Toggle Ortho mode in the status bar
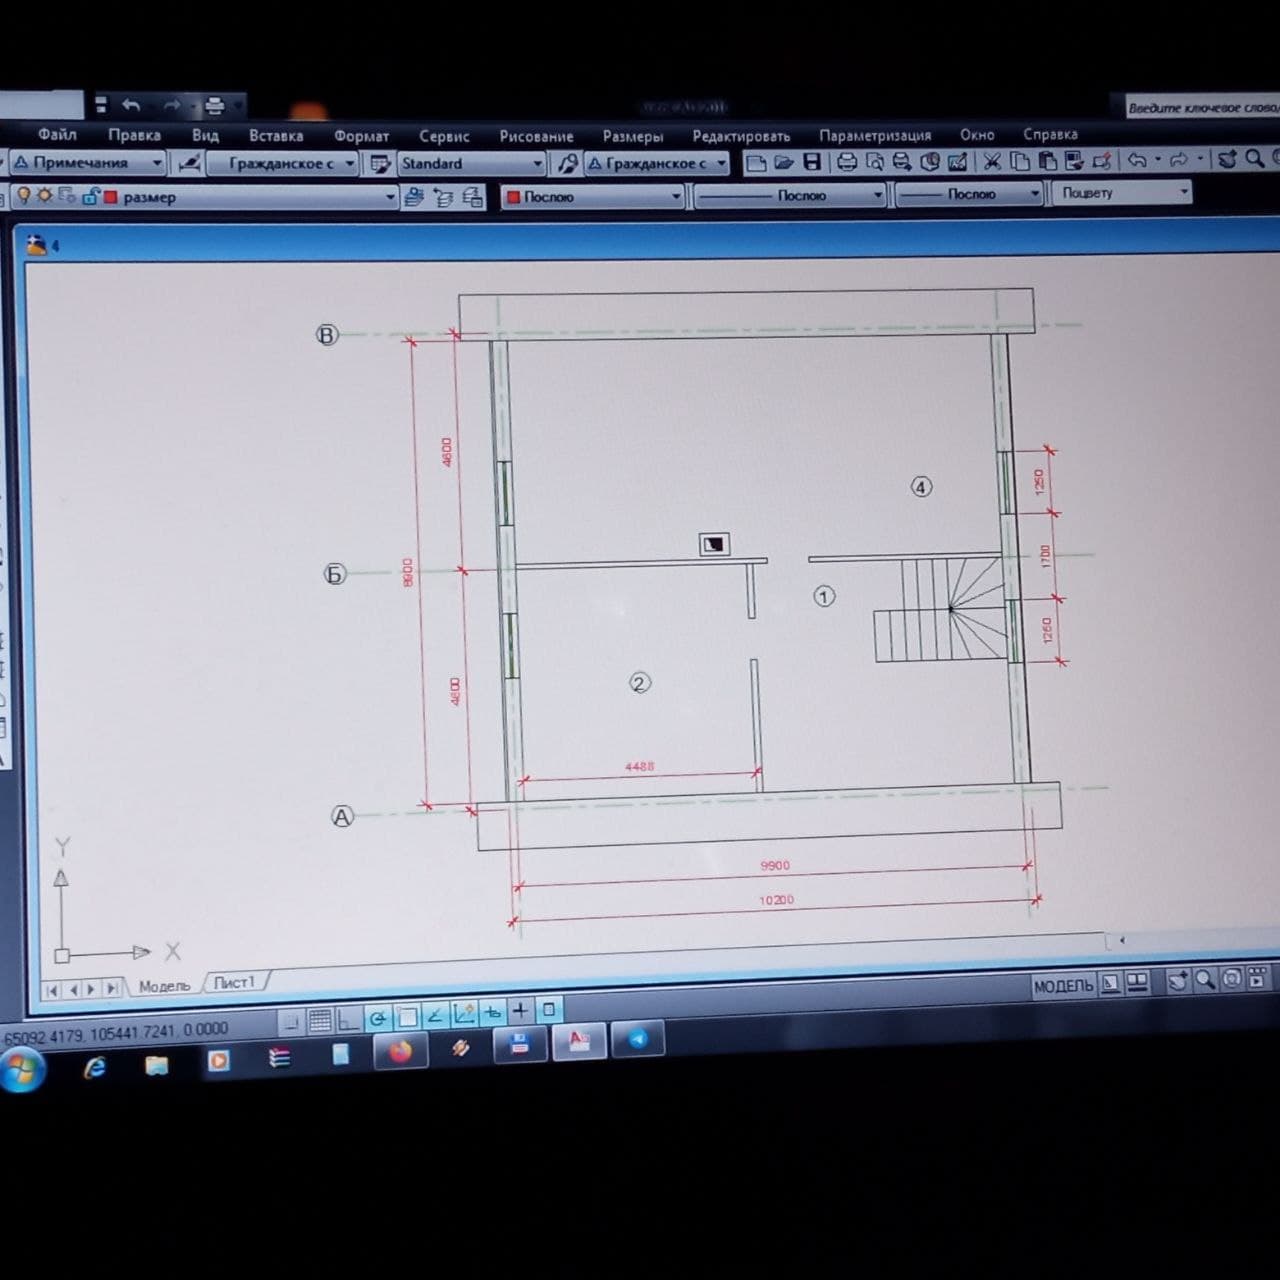Screen dimensions: 1280x1280 point(348,1020)
